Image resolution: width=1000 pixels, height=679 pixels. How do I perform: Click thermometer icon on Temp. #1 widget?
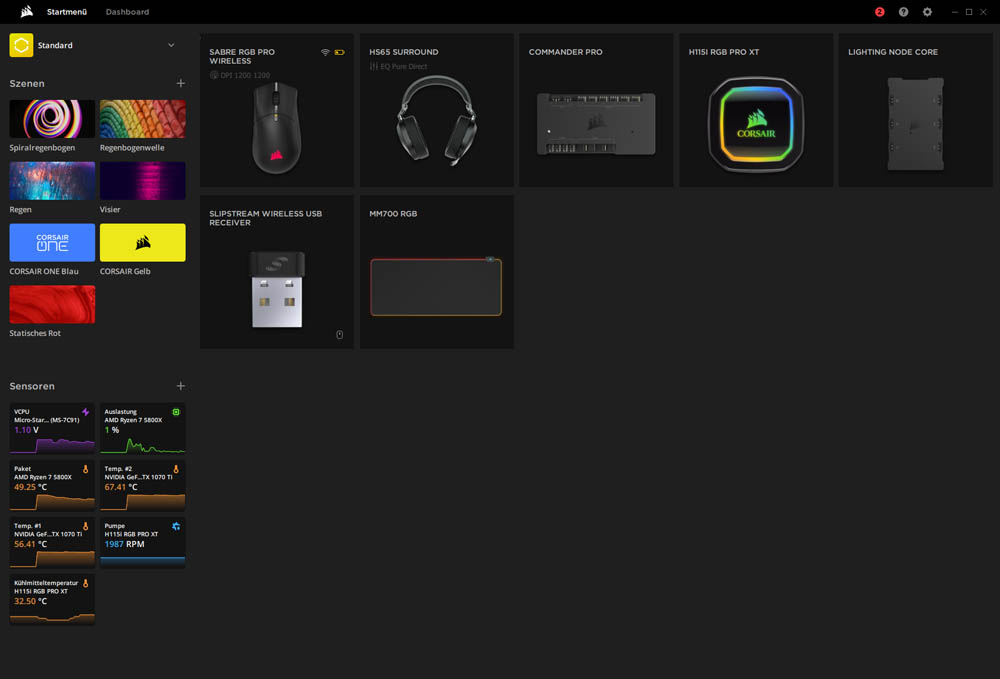(85, 526)
